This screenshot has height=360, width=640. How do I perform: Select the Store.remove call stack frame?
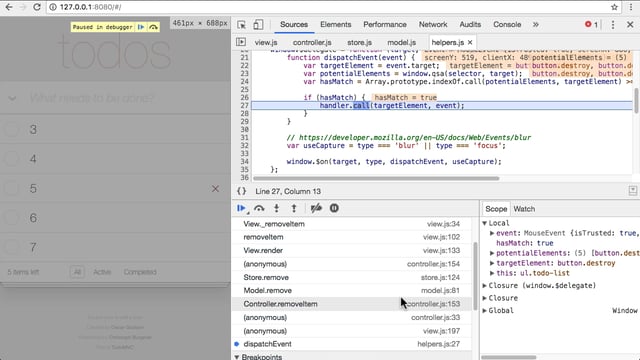pos(352,278)
